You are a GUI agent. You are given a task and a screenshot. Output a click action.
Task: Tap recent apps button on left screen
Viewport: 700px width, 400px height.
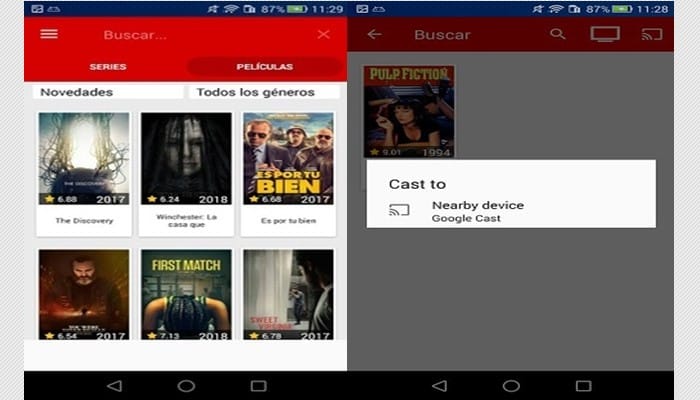pyautogui.click(x=258, y=386)
